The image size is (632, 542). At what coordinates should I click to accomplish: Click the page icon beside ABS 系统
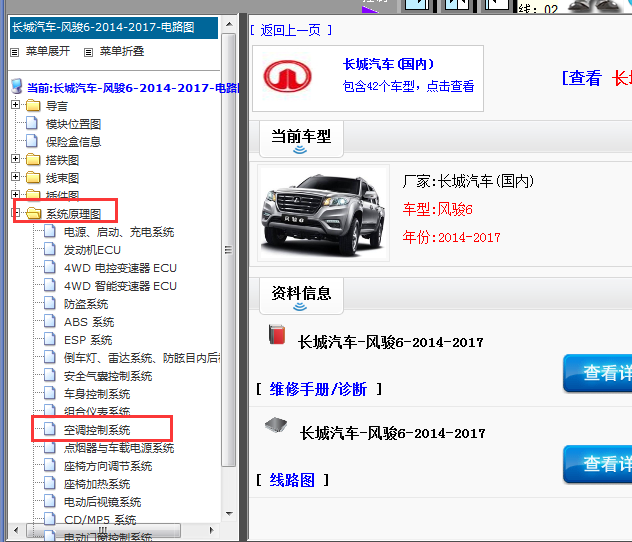tap(50, 321)
